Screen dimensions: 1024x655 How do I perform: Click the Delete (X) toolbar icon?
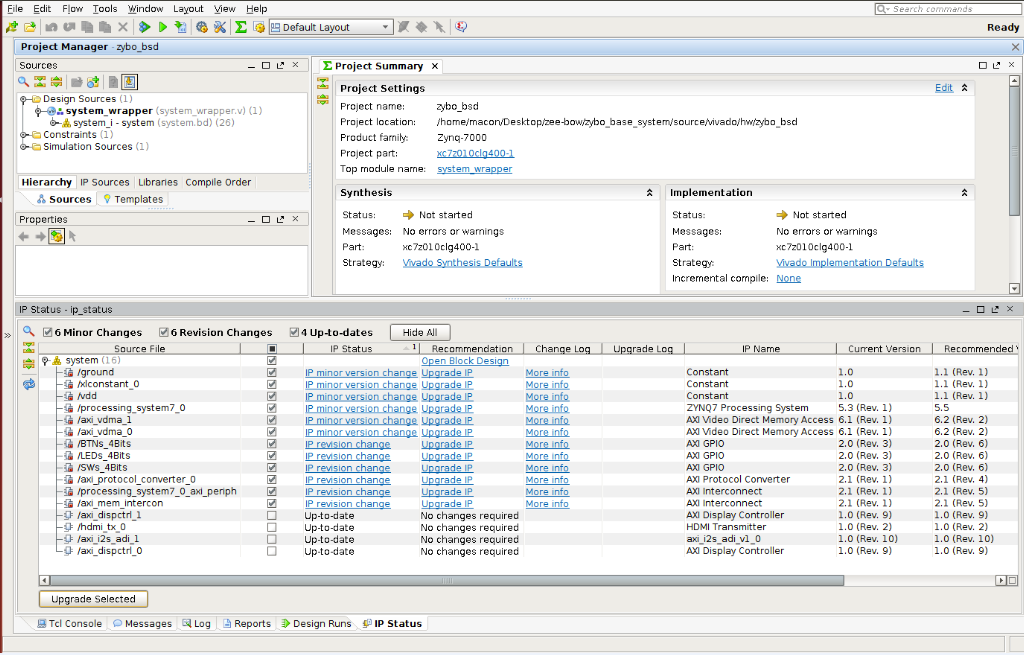(x=123, y=27)
